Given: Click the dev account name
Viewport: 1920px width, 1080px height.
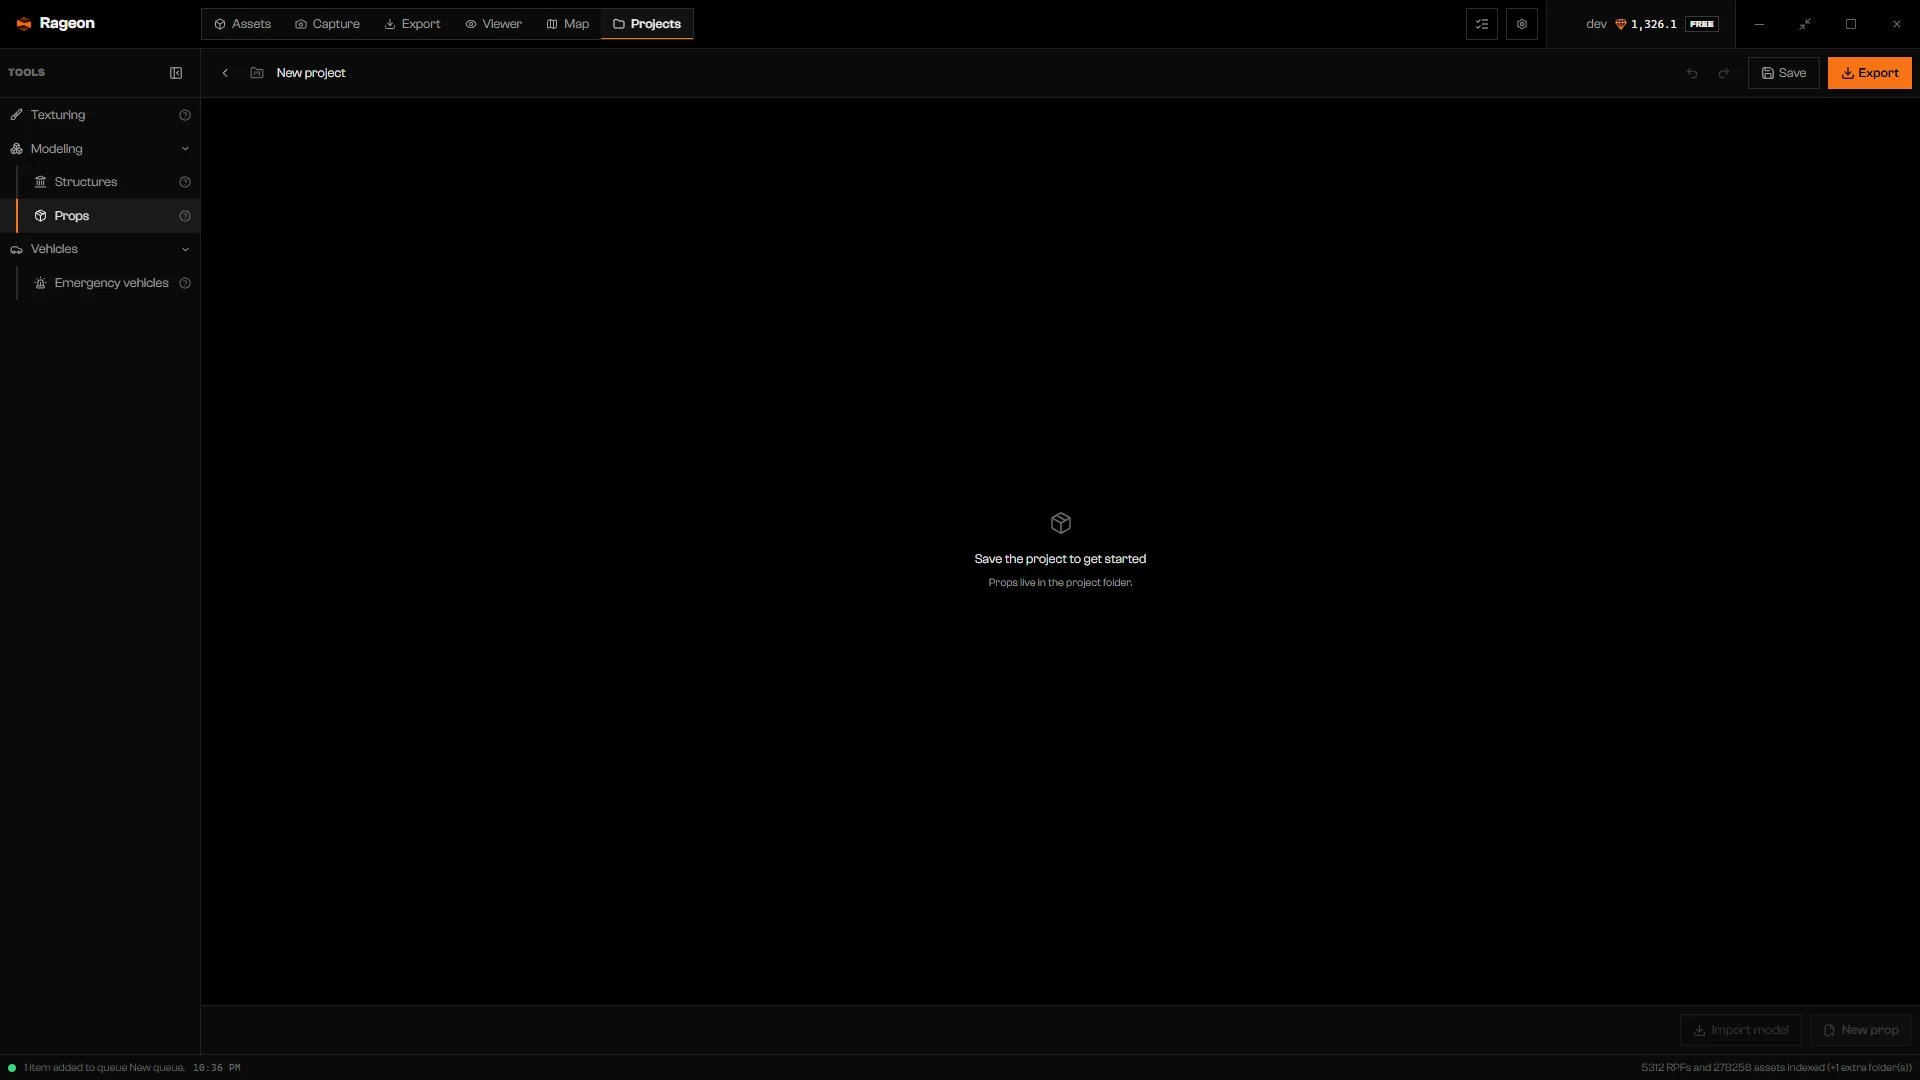Looking at the screenshot, I should [1596, 24].
